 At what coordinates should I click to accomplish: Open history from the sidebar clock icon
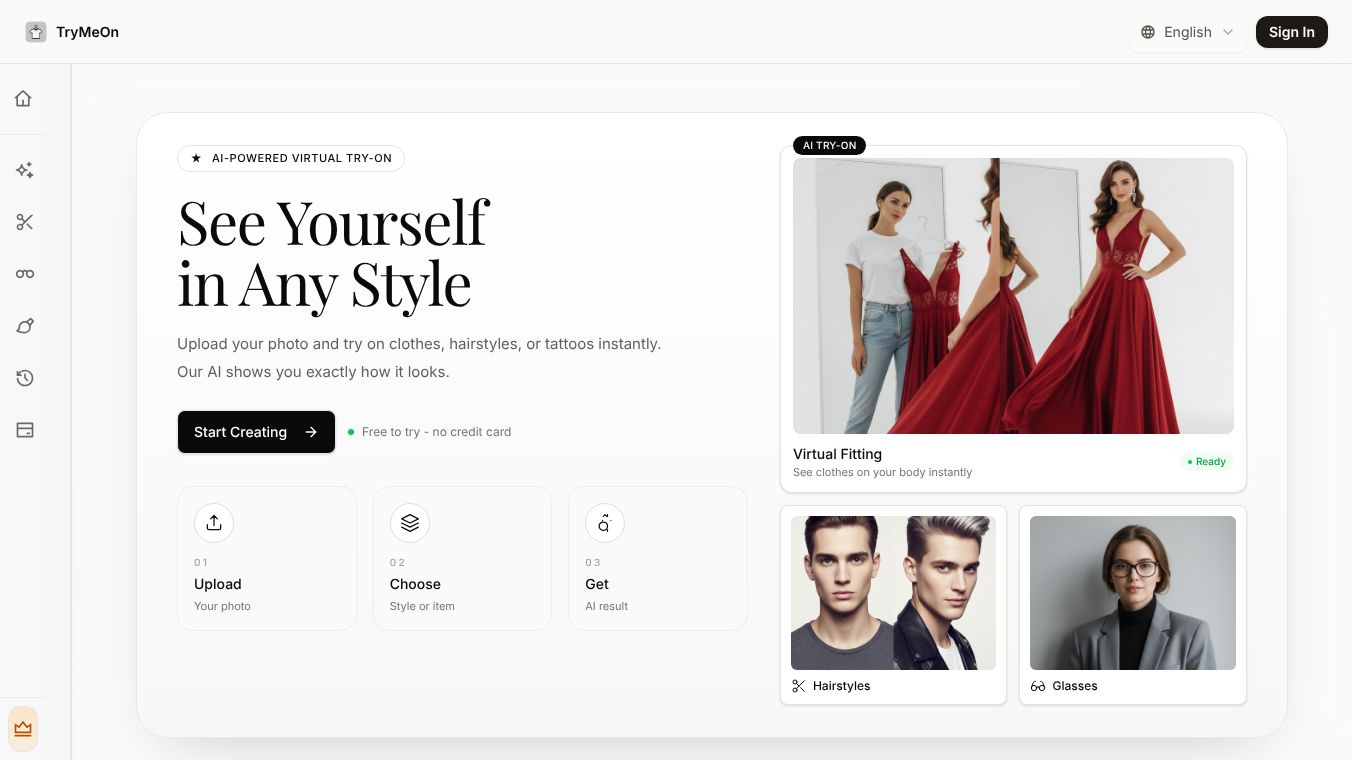(25, 378)
